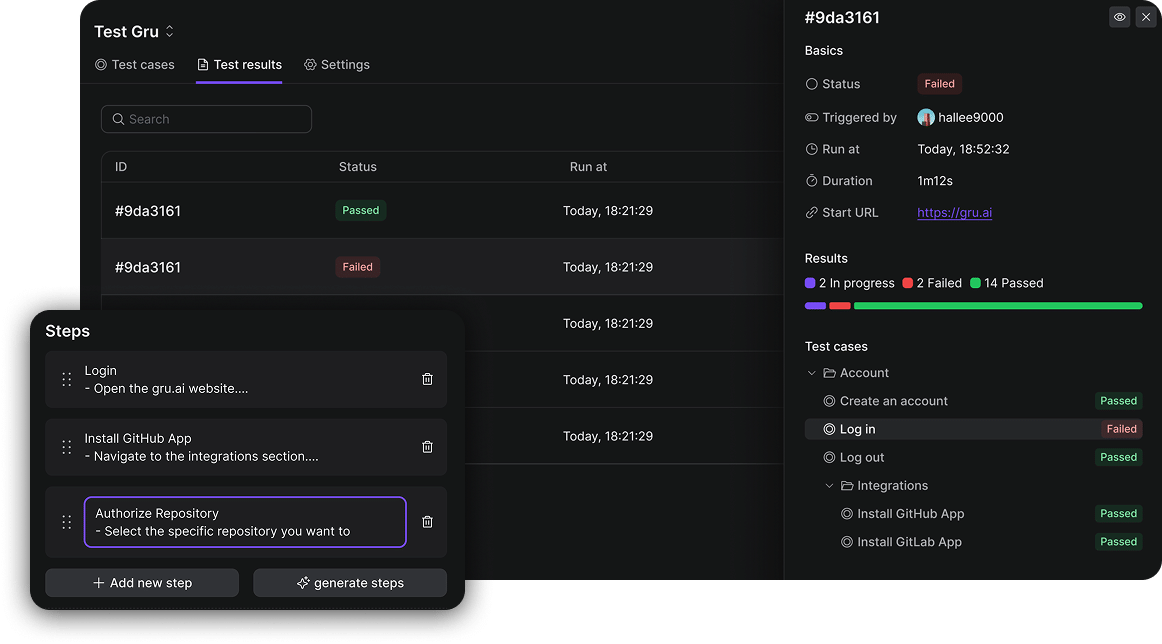Click the Integrations folder icon
Screen dimensions: 1162x644
tap(847, 485)
